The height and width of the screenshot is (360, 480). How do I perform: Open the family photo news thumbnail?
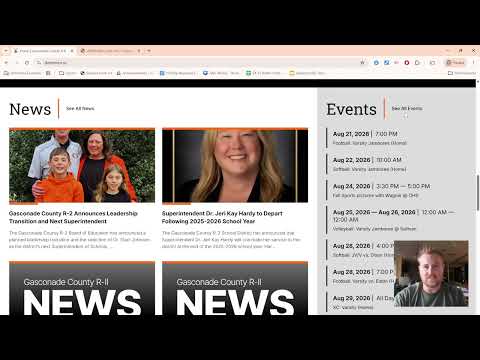(82, 166)
